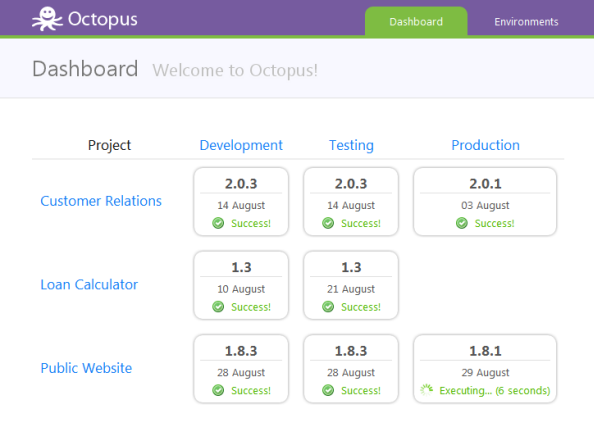Open the Testing environment header link
This screenshot has height=428, width=594.
[x=351, y=145]
